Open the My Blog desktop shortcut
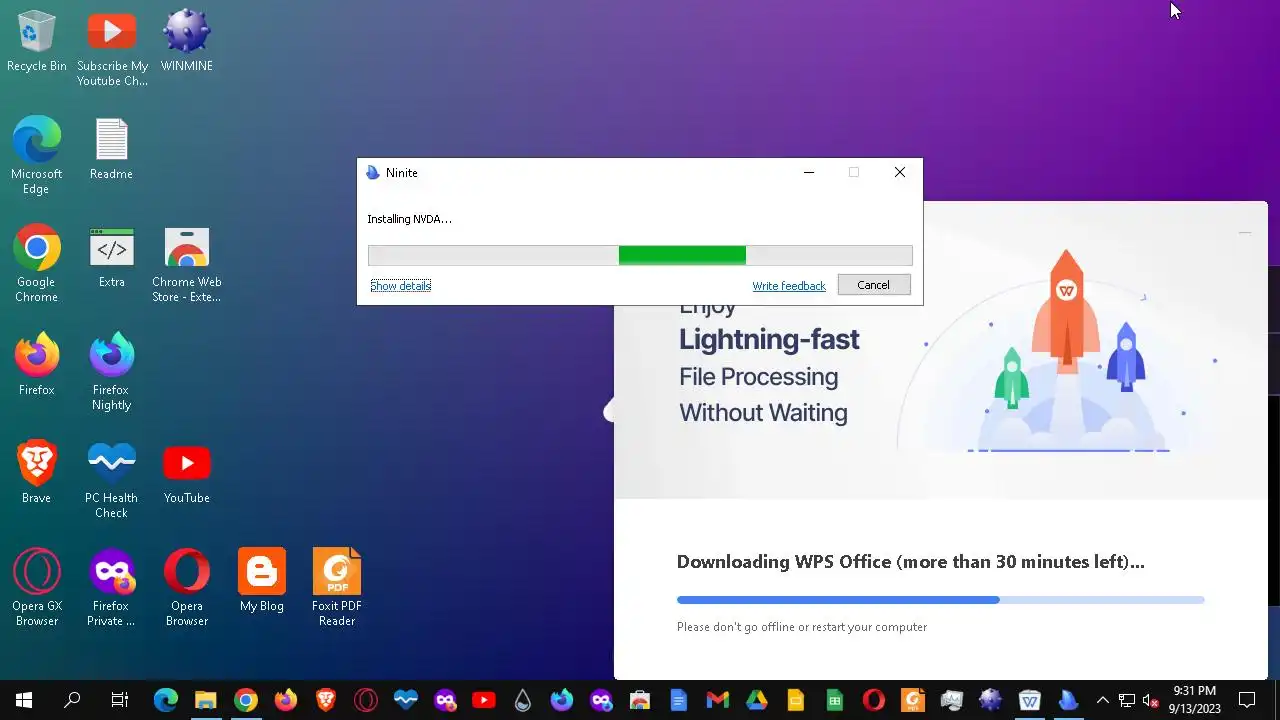Screen dimensions: 1280x720 pyautogui.click(x=262, y=580)
